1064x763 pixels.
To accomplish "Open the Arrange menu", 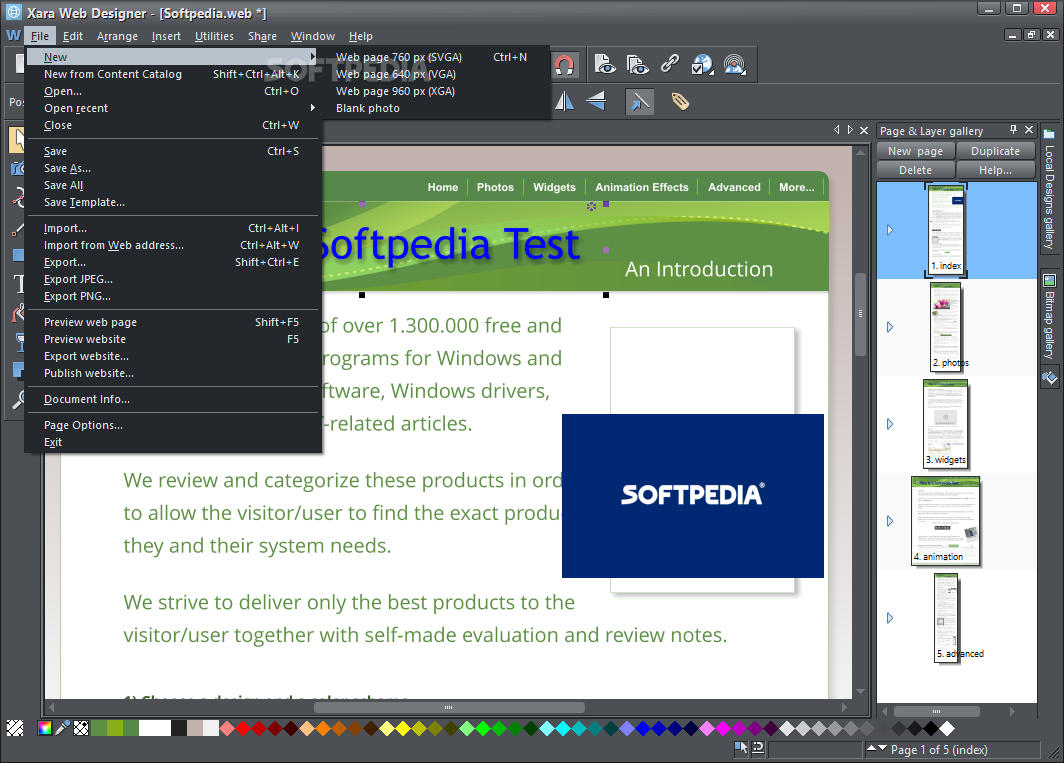I will click(117, 36).
